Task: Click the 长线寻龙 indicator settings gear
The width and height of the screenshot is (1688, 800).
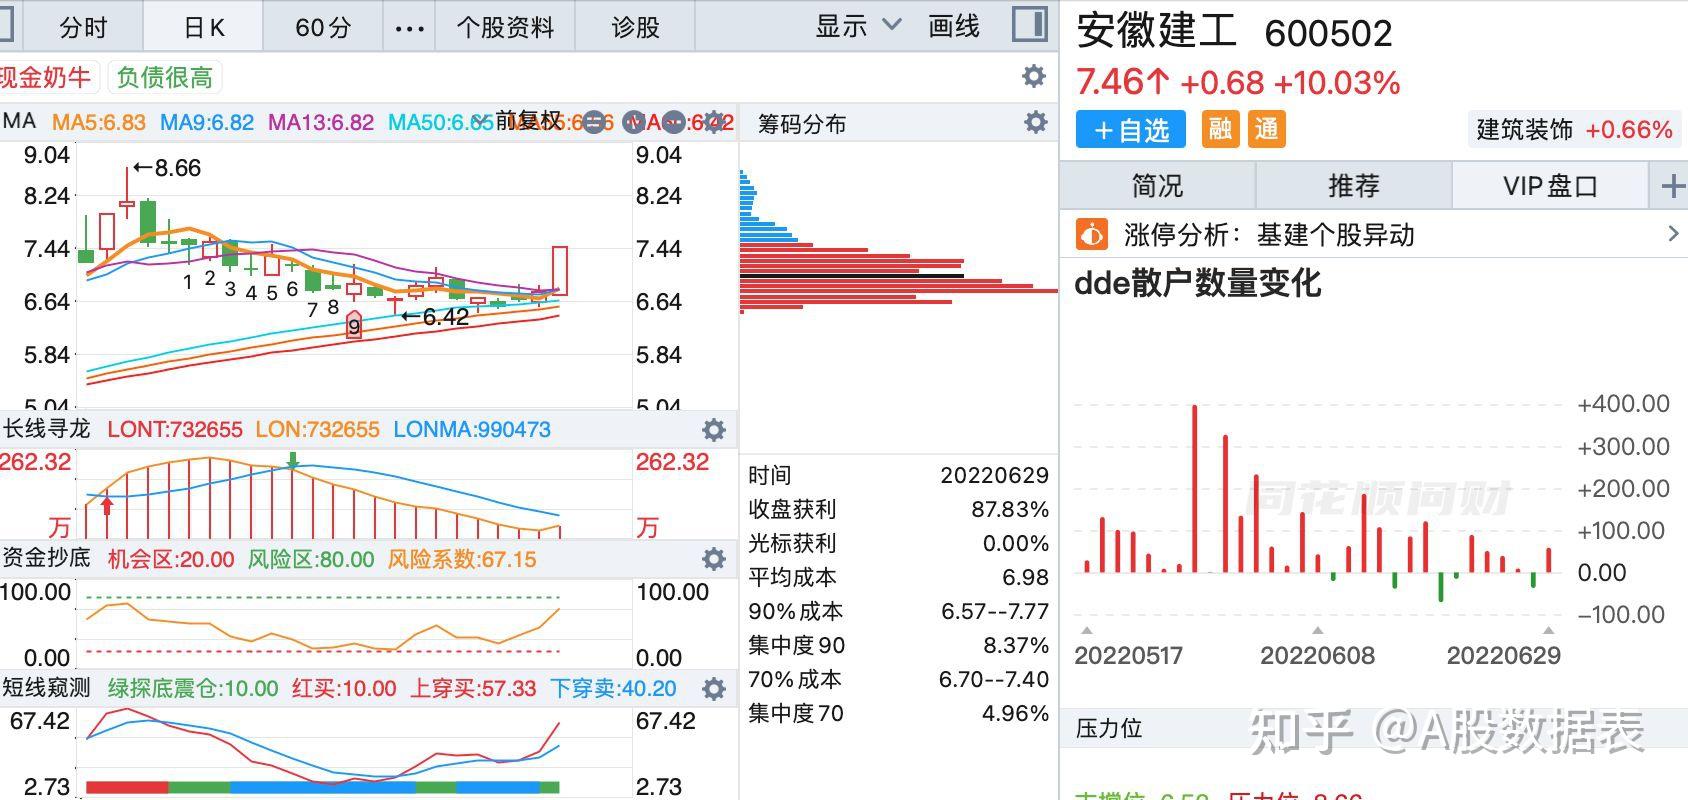Action: pos(713,430)
